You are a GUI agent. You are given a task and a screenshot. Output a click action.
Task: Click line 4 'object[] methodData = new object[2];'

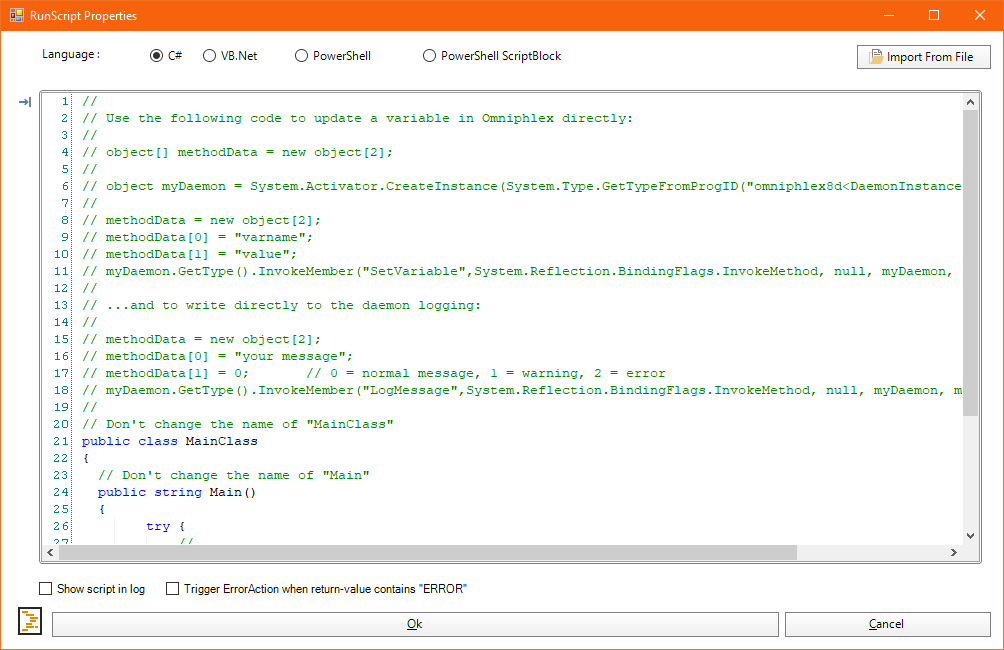click(237, 152)
